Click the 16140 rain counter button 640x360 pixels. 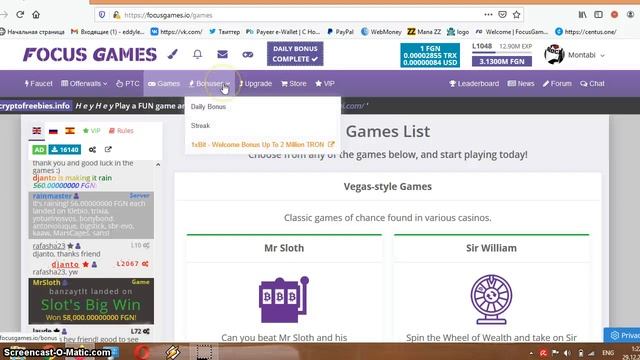(64, 150)
